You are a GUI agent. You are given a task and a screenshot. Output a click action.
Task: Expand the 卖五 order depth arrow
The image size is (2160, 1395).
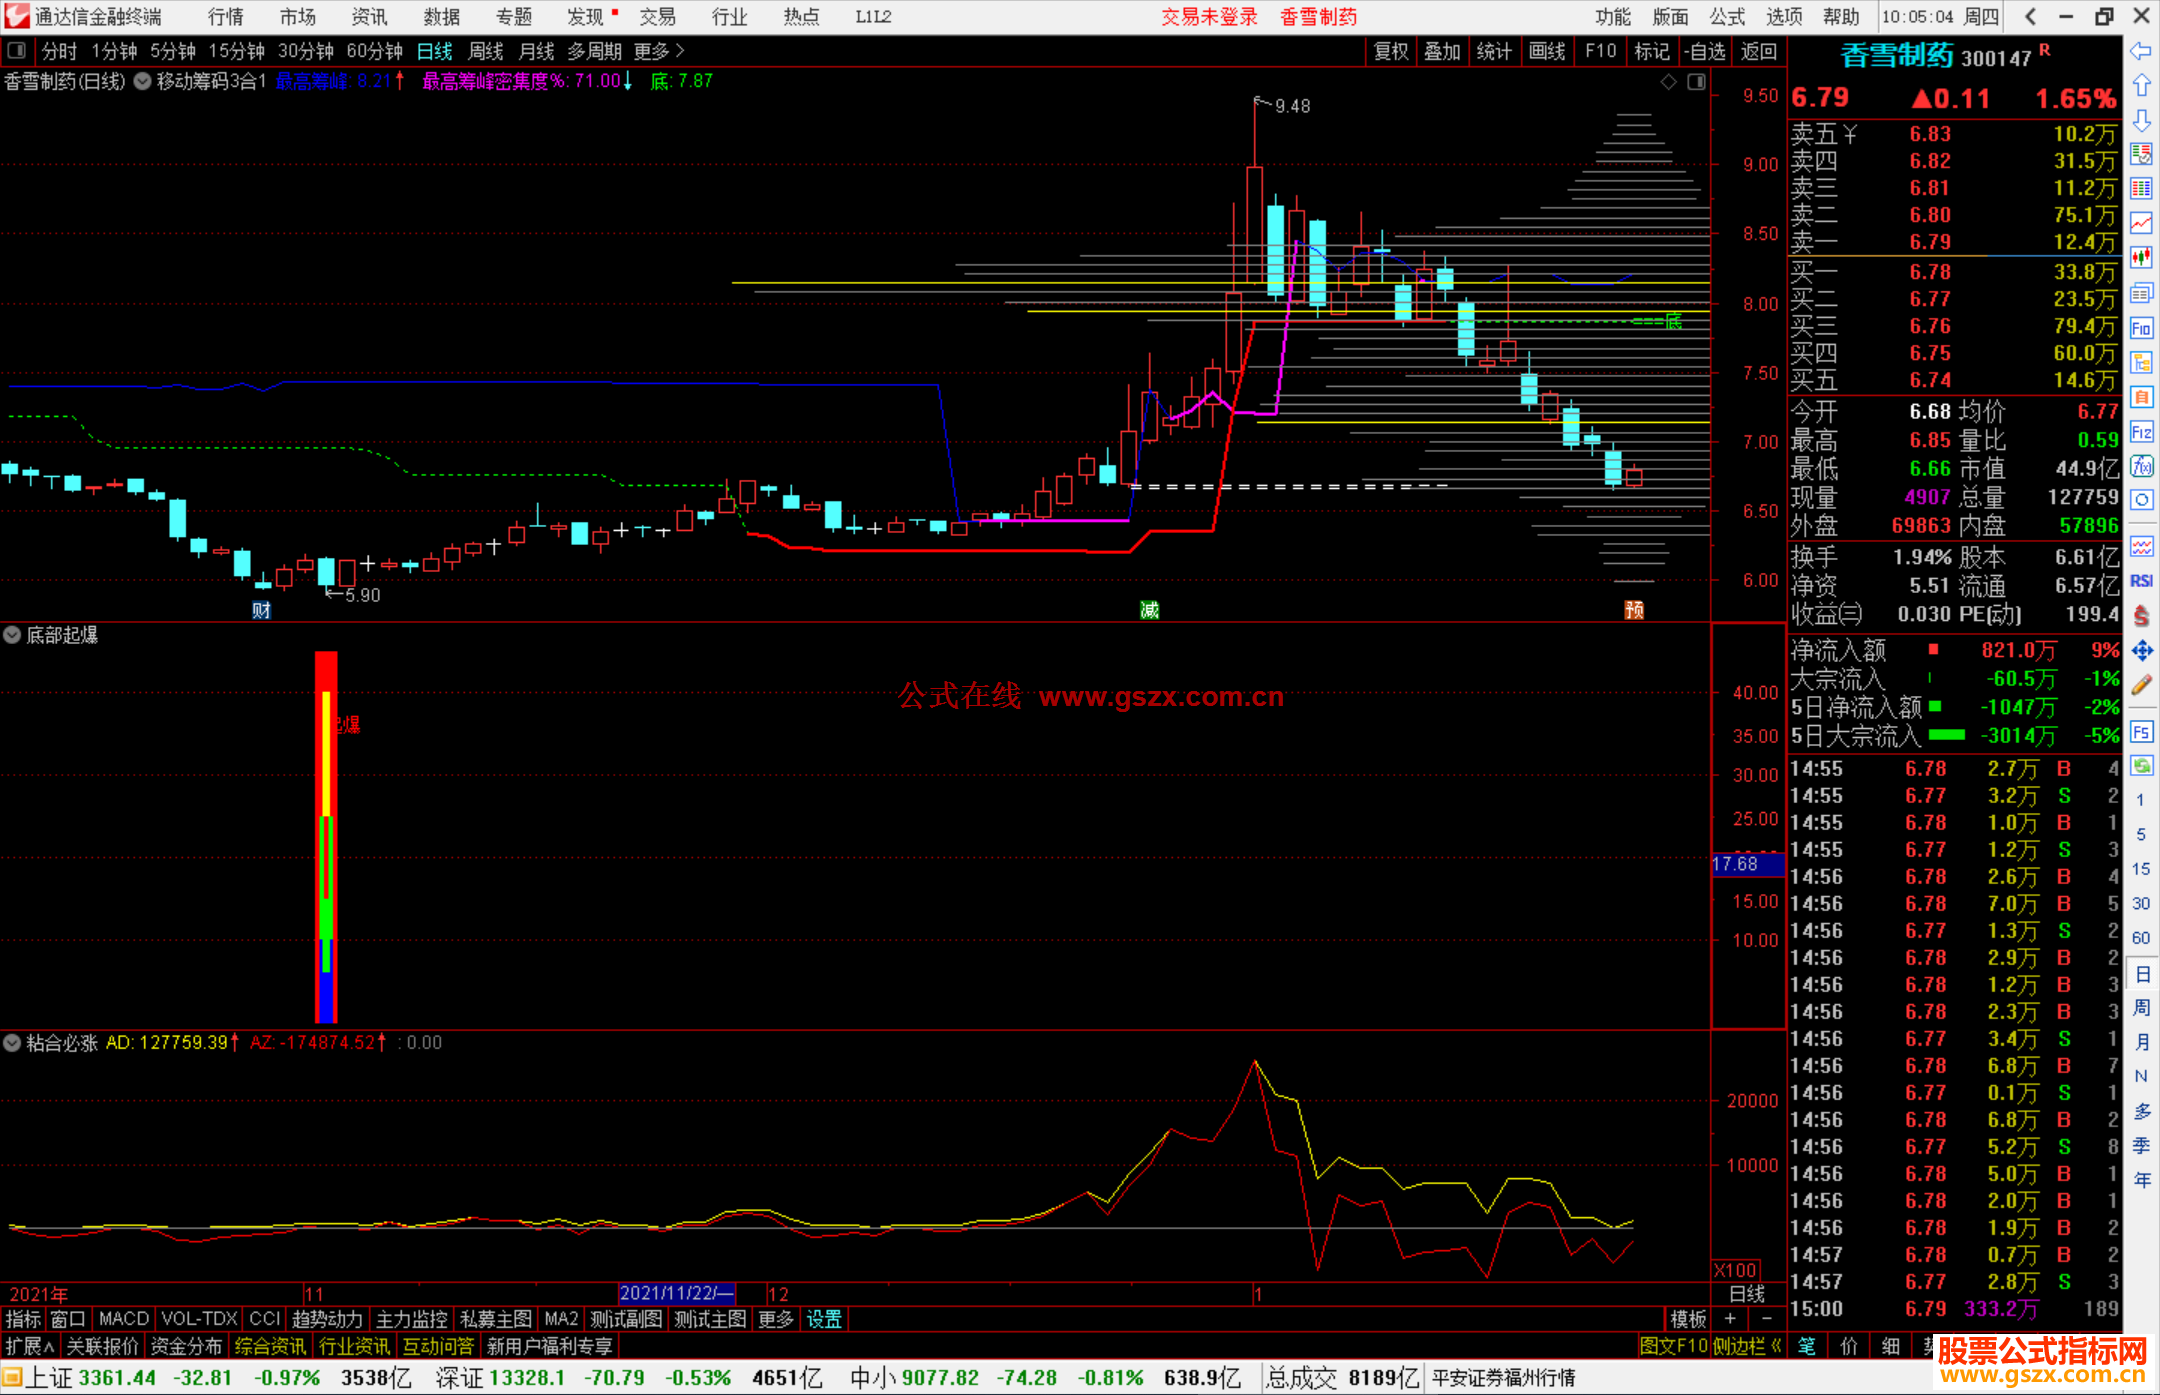pos(1850,134)
